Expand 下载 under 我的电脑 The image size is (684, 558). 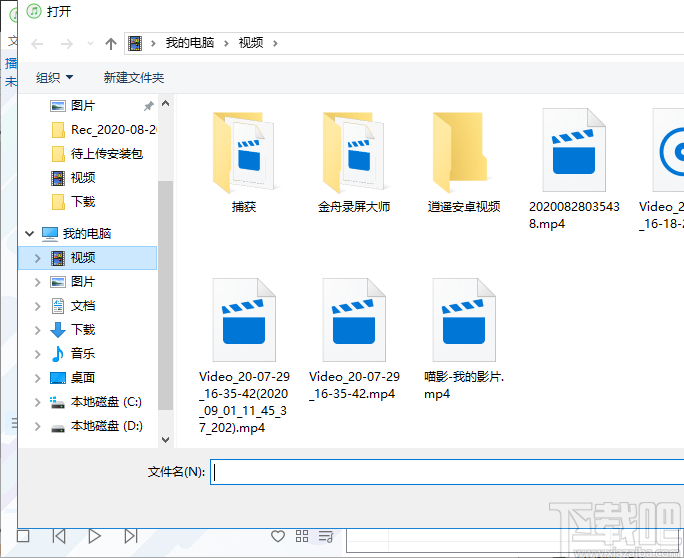point(38,330)
